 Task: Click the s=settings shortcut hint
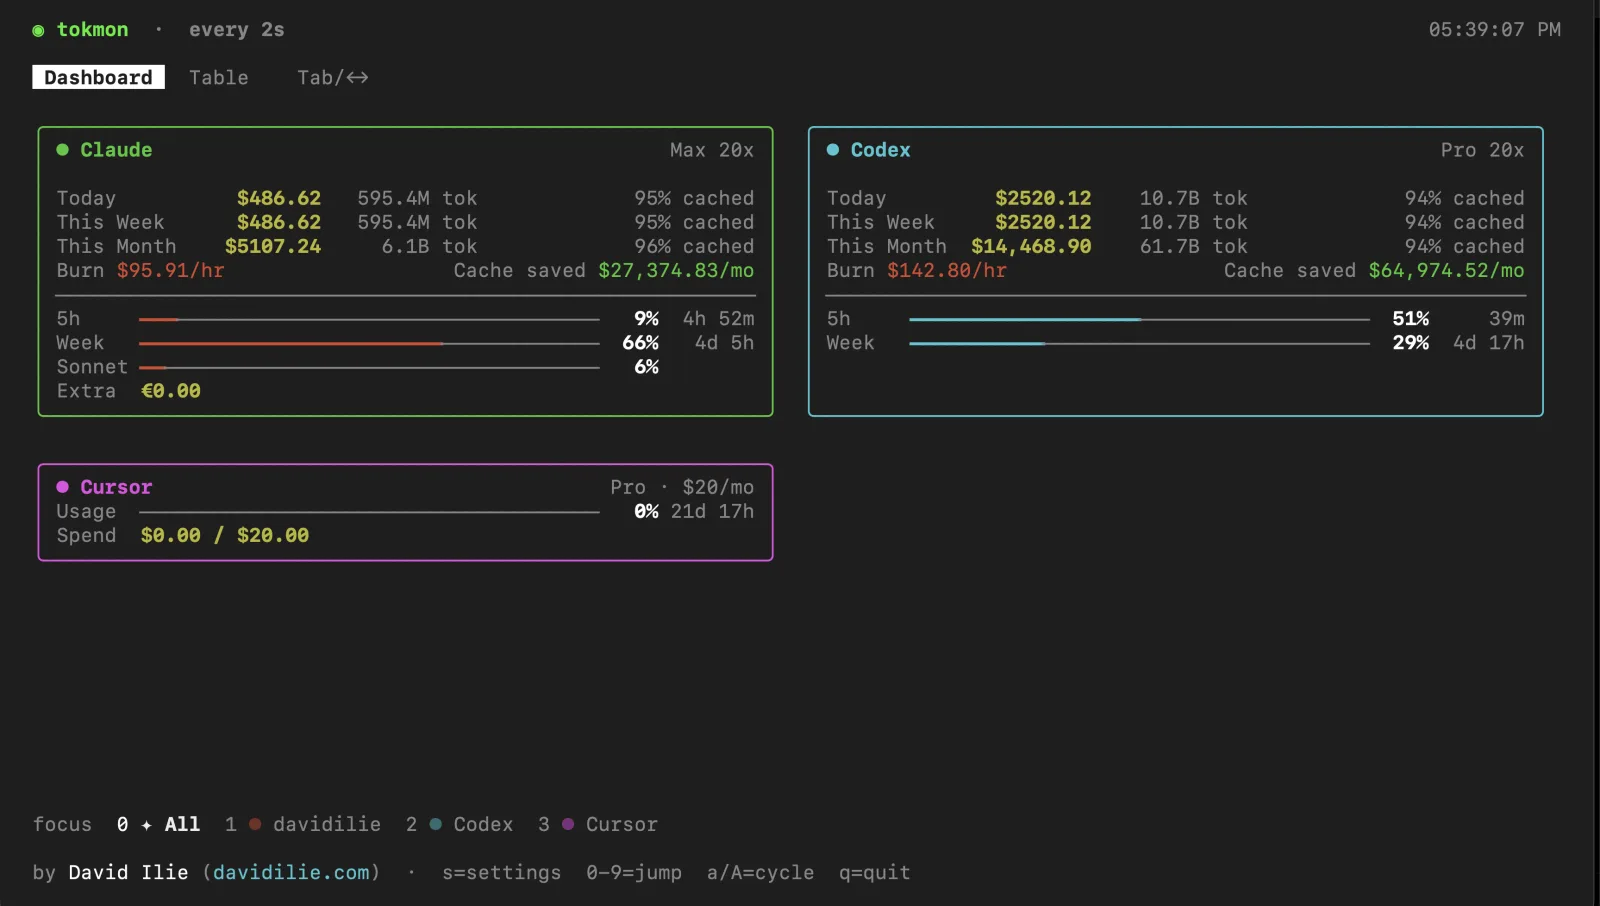[501, 873]
